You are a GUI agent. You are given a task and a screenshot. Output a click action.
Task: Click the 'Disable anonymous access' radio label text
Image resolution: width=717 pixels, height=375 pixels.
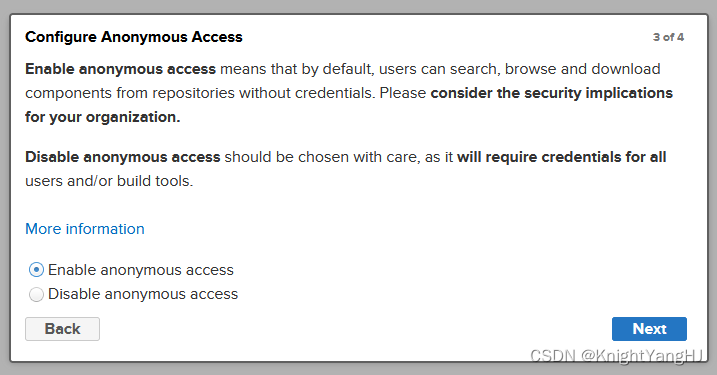pyautogui.click(x=143, y=294)
